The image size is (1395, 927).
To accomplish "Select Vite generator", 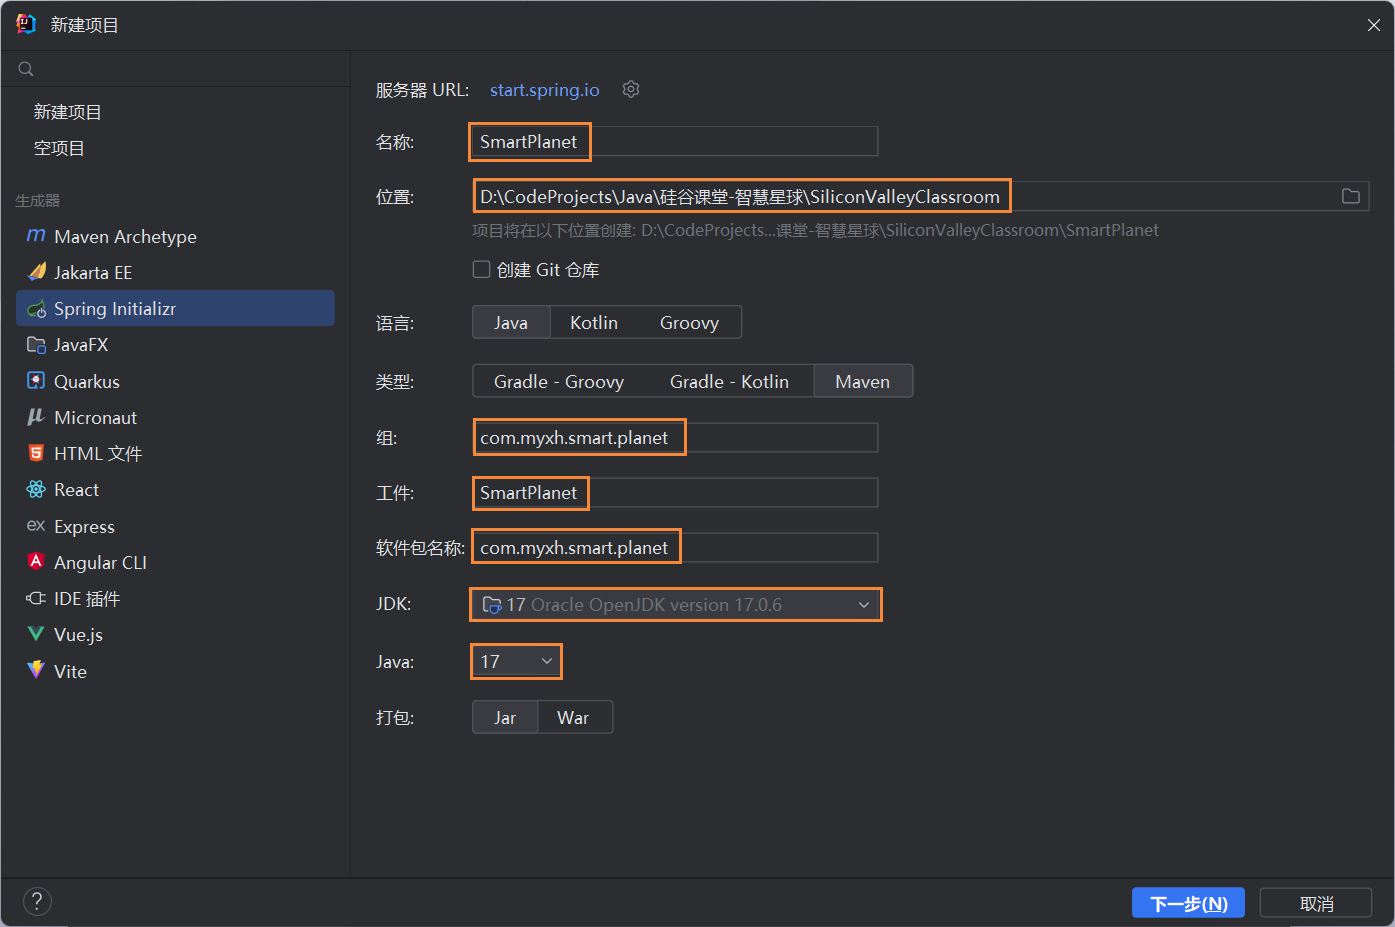I will tap(175, 671).
